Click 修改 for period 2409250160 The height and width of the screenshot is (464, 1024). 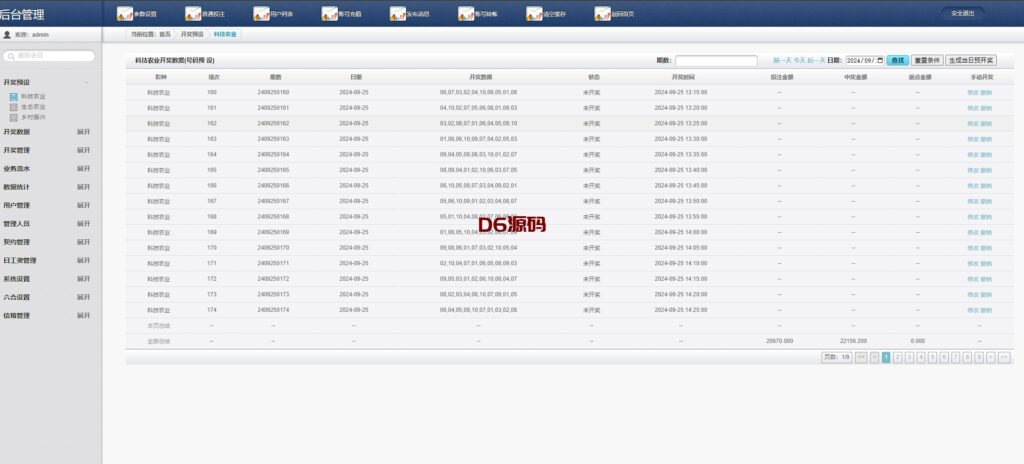[x=973, y=92]
